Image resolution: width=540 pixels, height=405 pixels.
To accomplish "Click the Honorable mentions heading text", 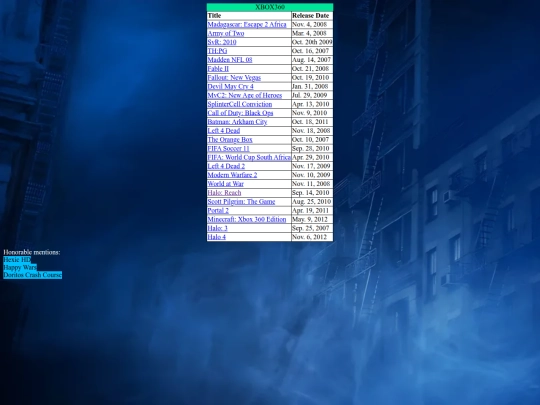I will (x=32, y=252).
